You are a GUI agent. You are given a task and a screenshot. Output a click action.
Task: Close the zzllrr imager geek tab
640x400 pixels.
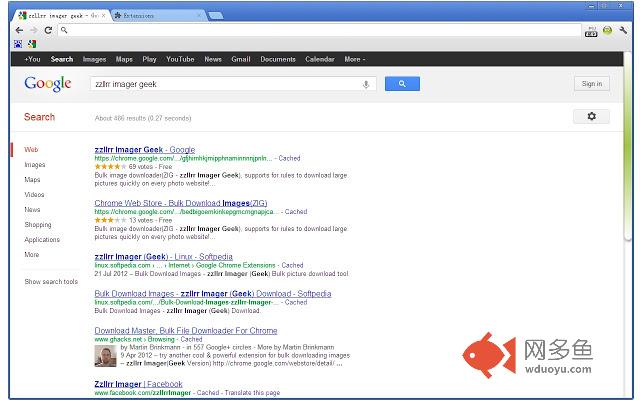click(x=103, y=16)
